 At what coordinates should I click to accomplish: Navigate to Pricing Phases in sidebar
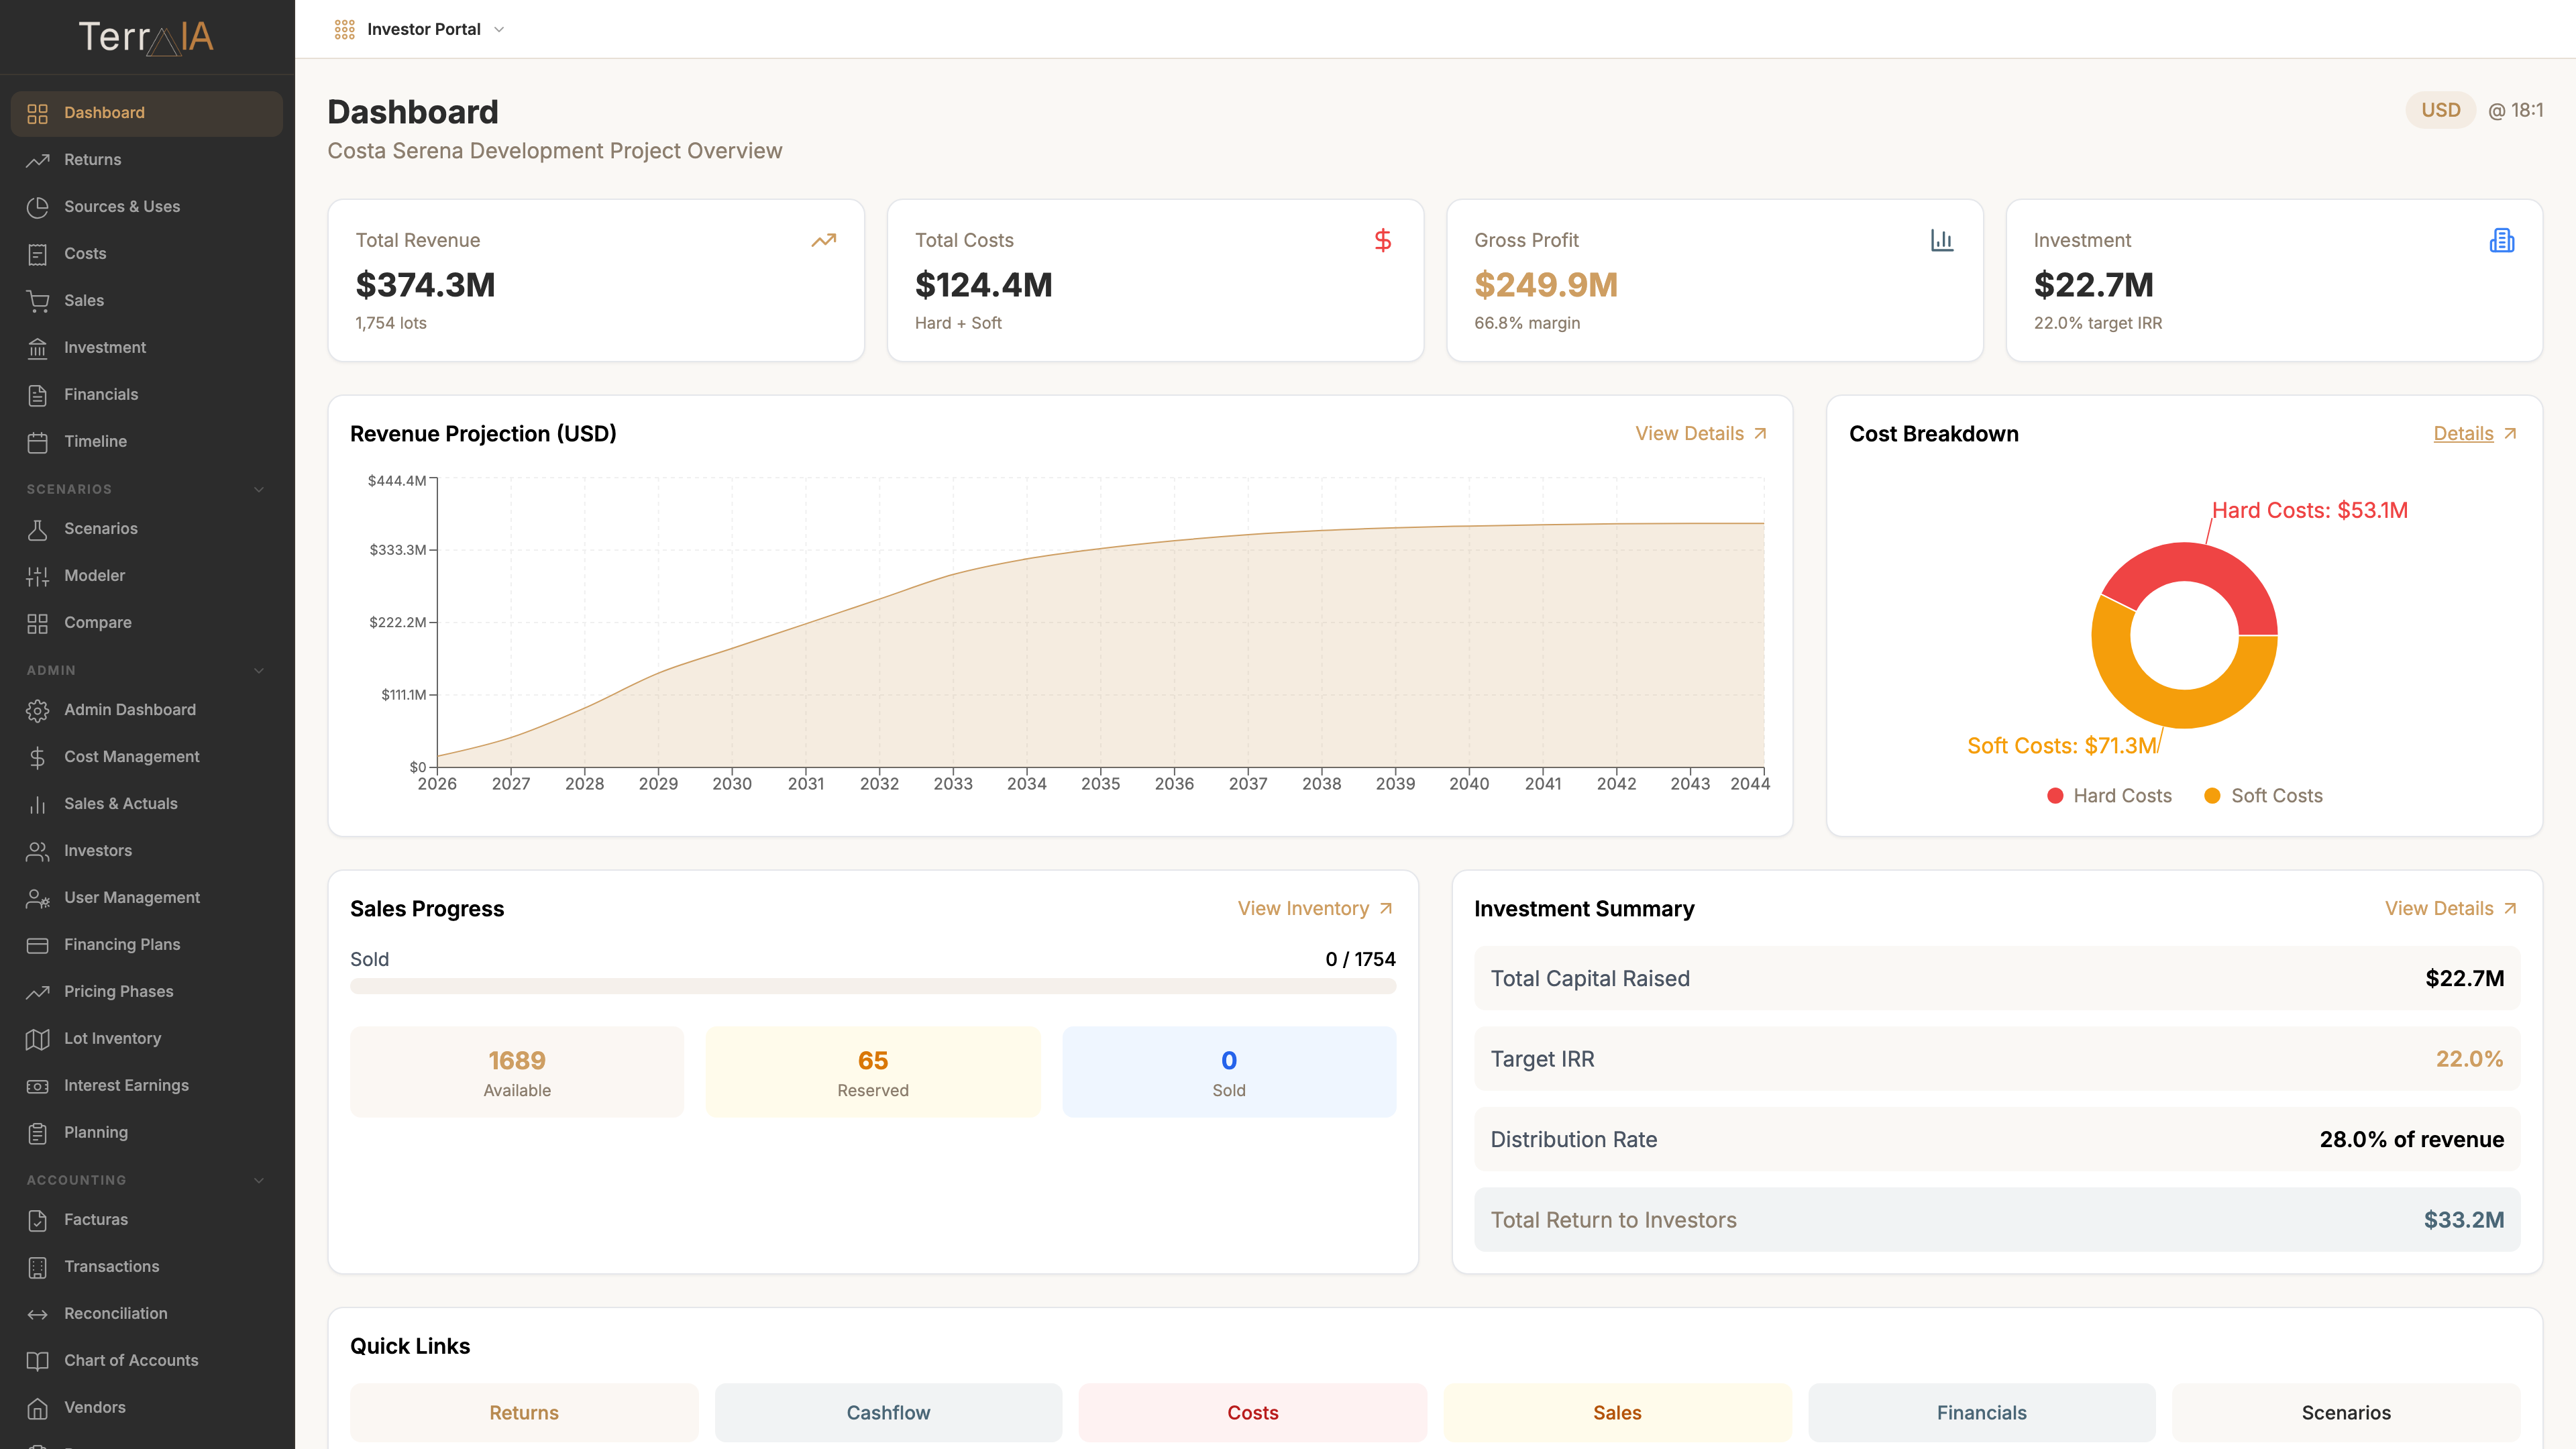pyautogui.click(x=147, y=992)
